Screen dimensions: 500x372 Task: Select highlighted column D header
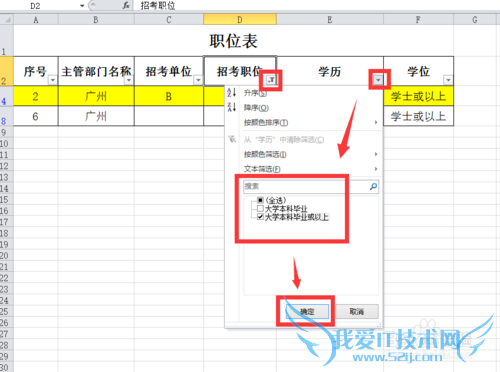240,20
